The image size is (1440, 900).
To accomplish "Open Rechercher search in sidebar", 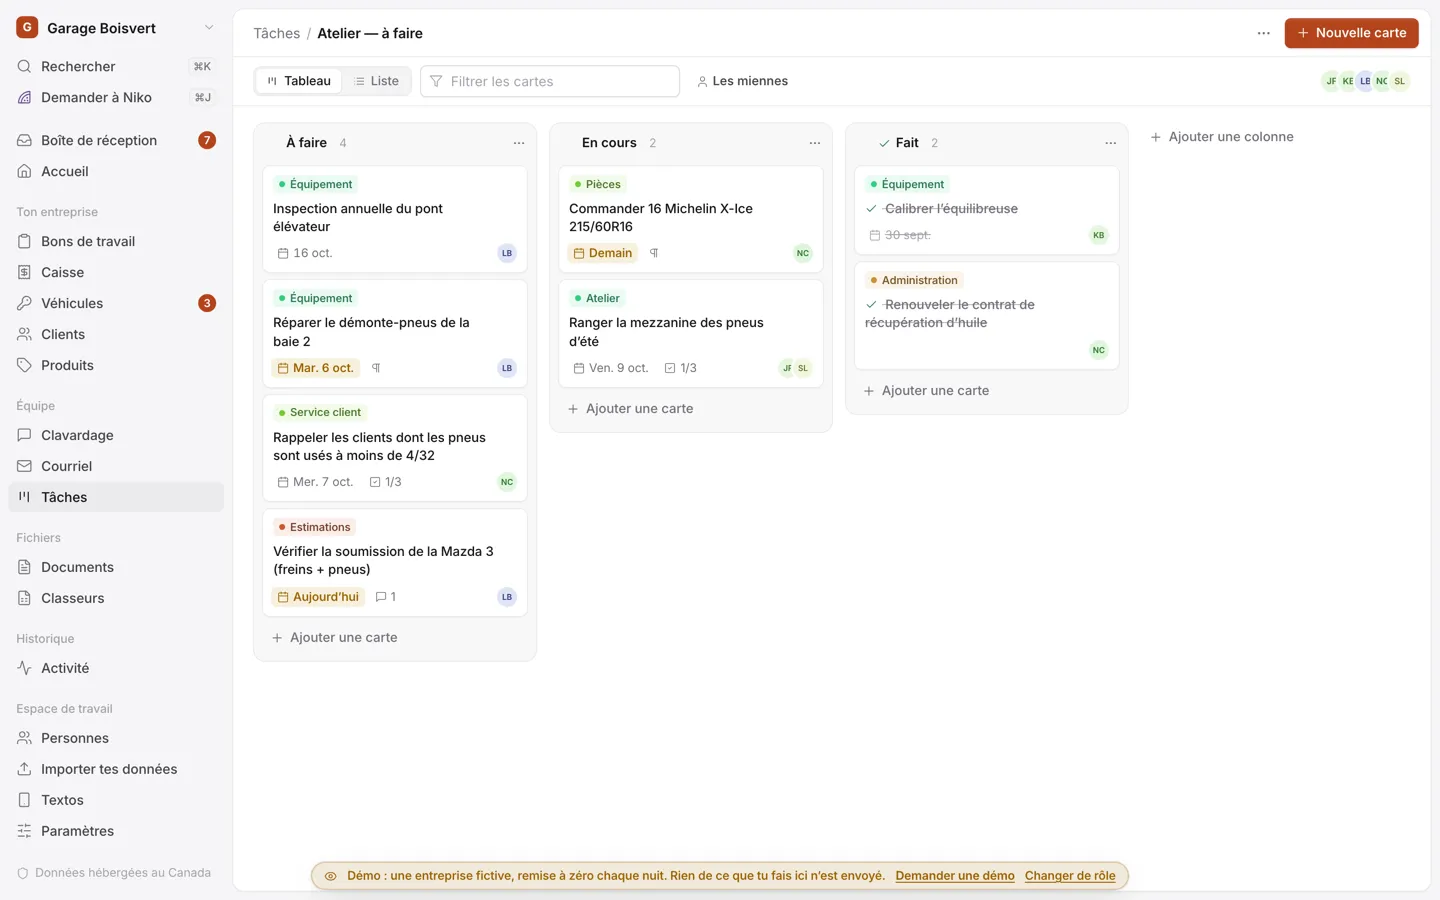I will [116, 66].
